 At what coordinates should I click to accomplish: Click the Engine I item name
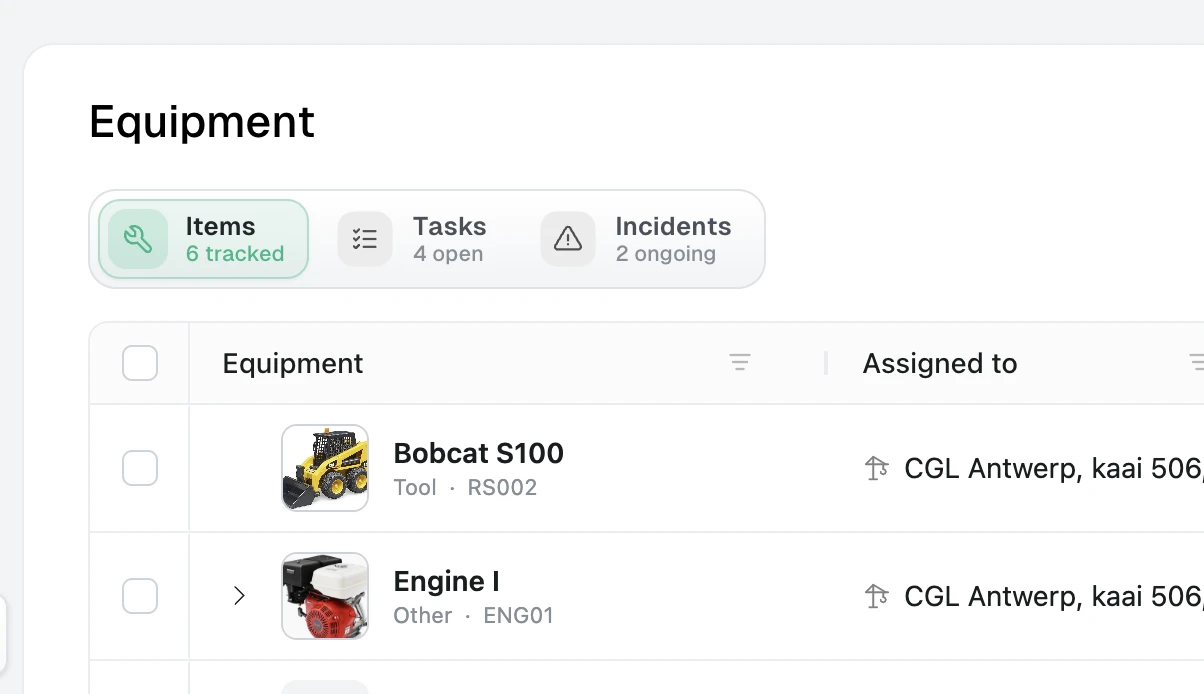[x=447, y=581]
